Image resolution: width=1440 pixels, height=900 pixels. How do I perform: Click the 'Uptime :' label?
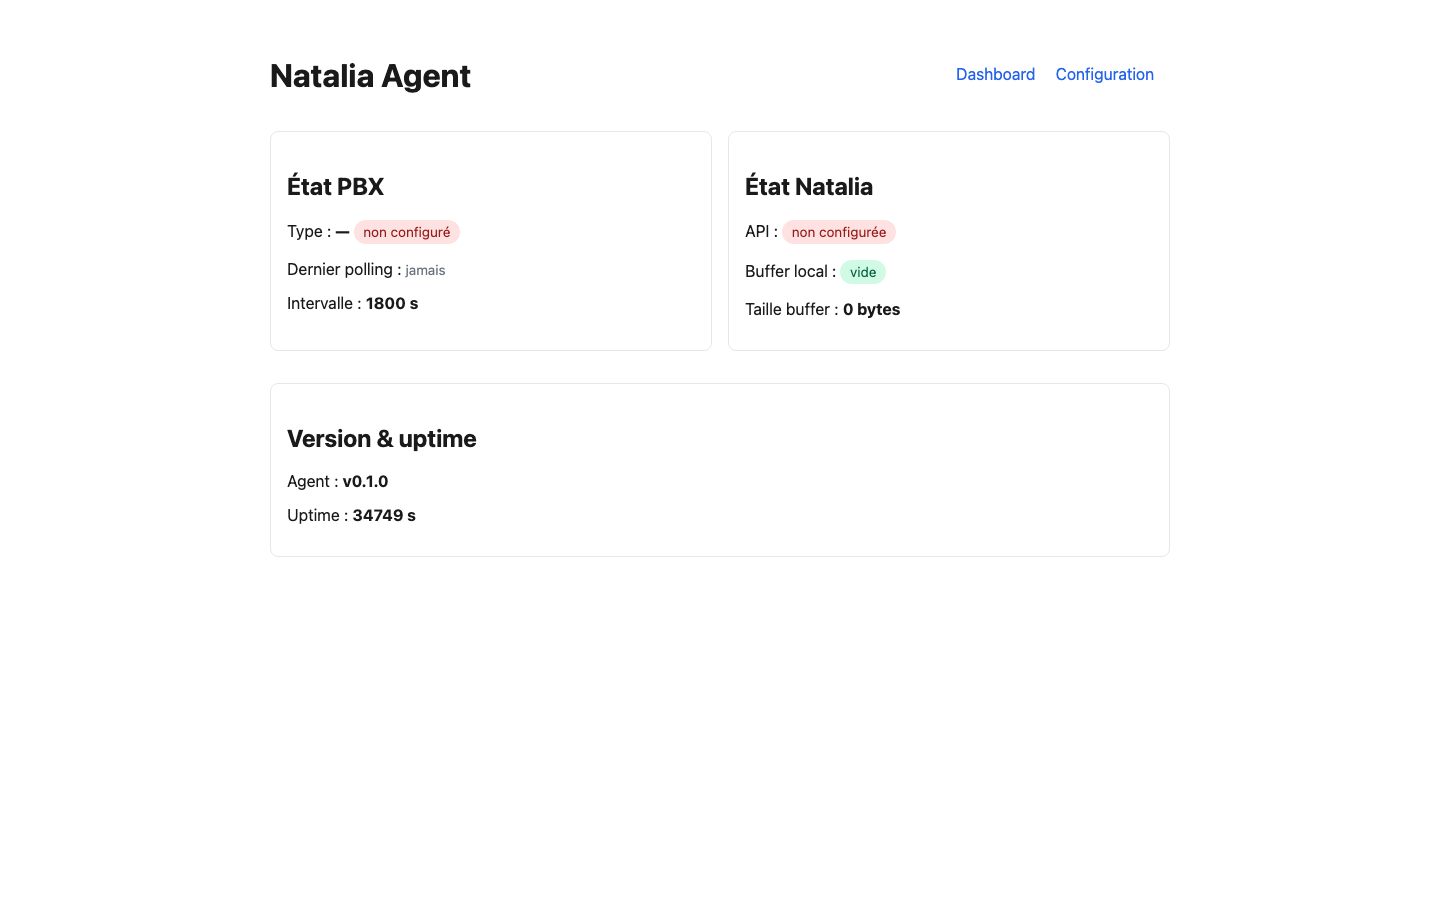tap(317, 515)
